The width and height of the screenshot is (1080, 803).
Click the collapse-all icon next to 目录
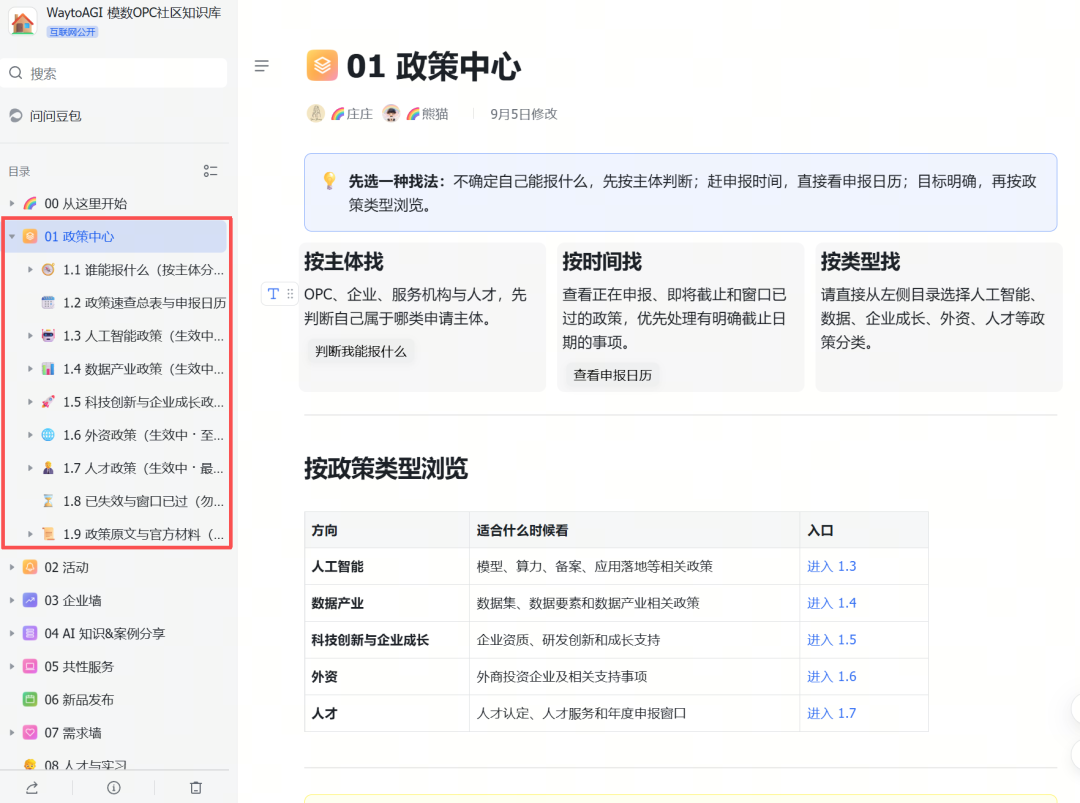(x=211, y=171)
